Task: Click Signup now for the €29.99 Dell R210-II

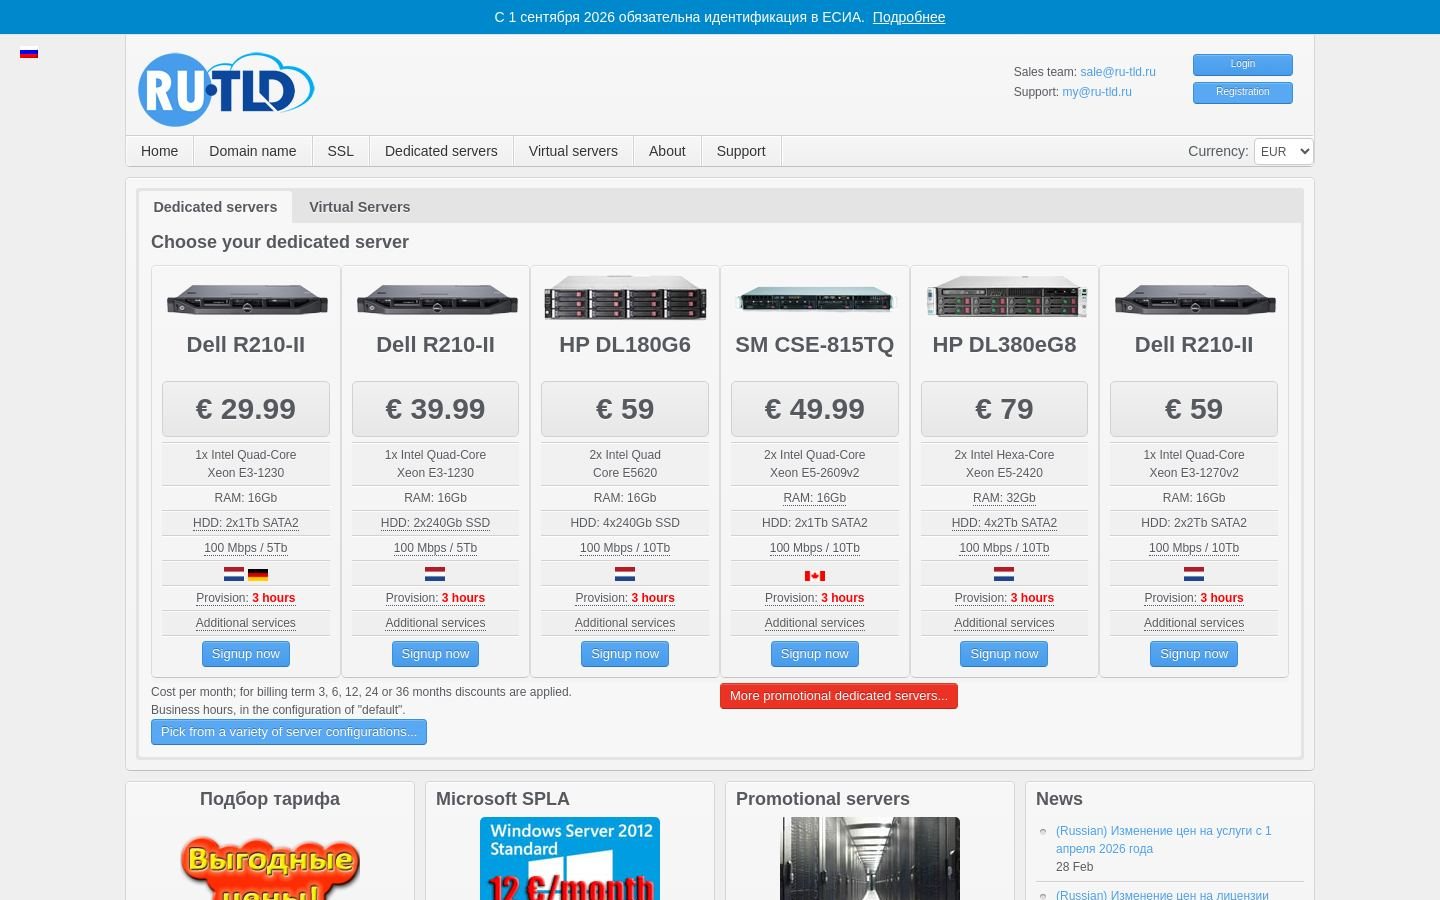Action: click(x=246, y=654)
